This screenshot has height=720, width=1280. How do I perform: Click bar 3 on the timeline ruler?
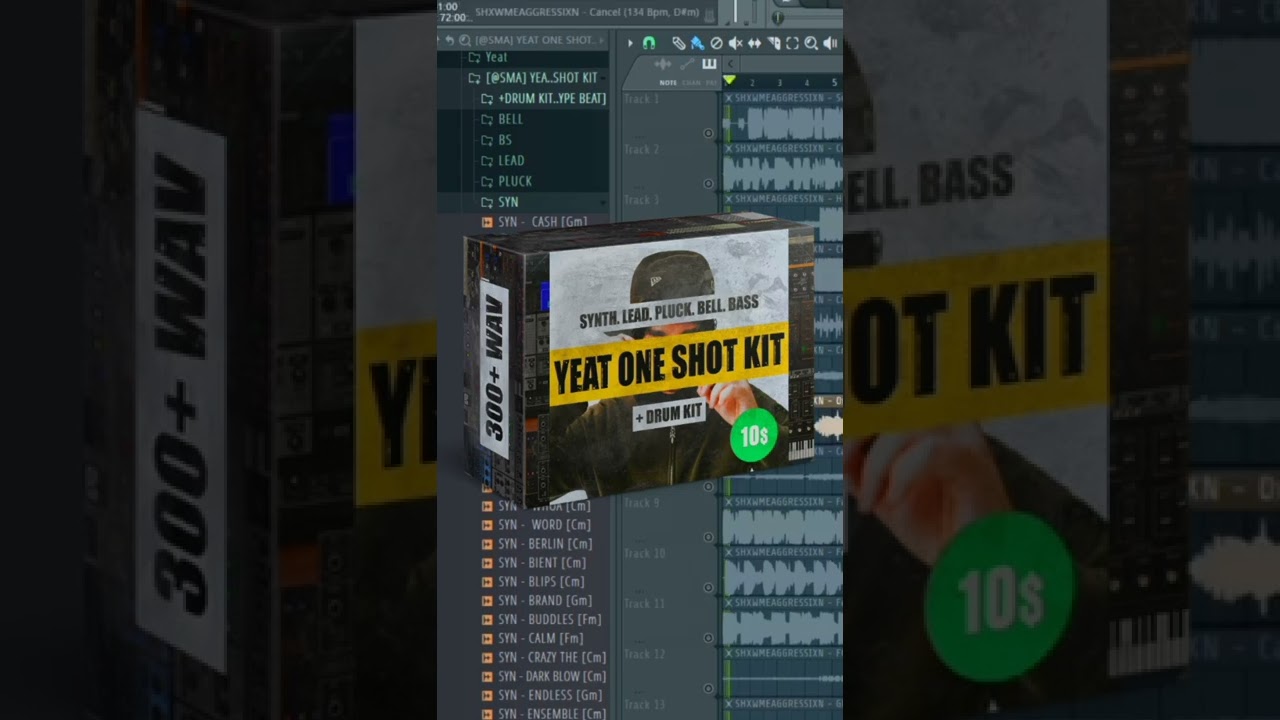(779, 82)
